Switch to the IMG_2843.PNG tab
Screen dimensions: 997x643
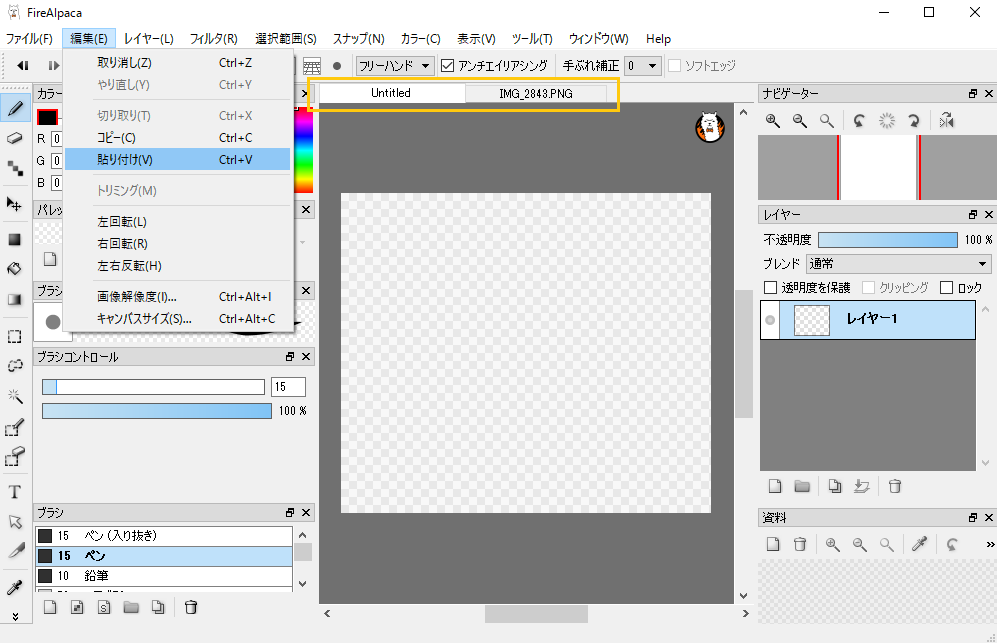pyautogui.click(x=535, y=93)
